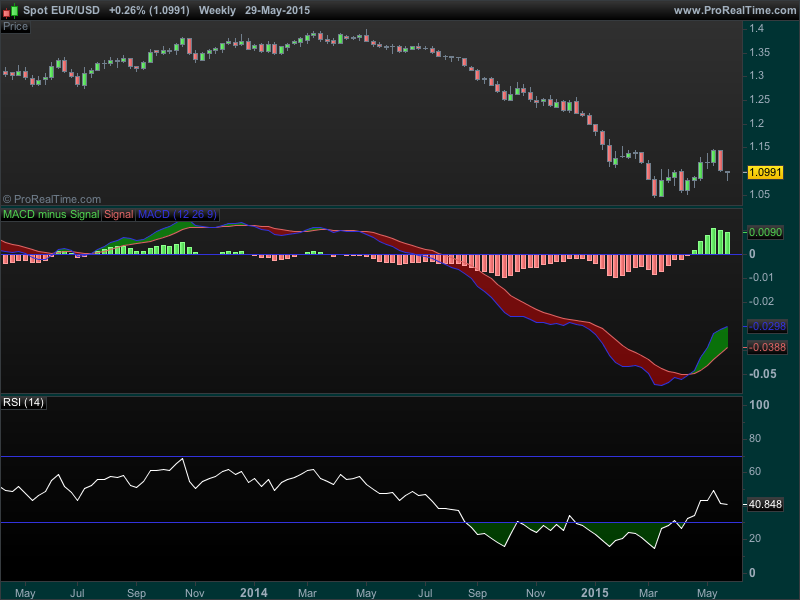
Task: Click the 29-May-2015 date in the header
Action: pyautogui.click(x=277, y=10)
